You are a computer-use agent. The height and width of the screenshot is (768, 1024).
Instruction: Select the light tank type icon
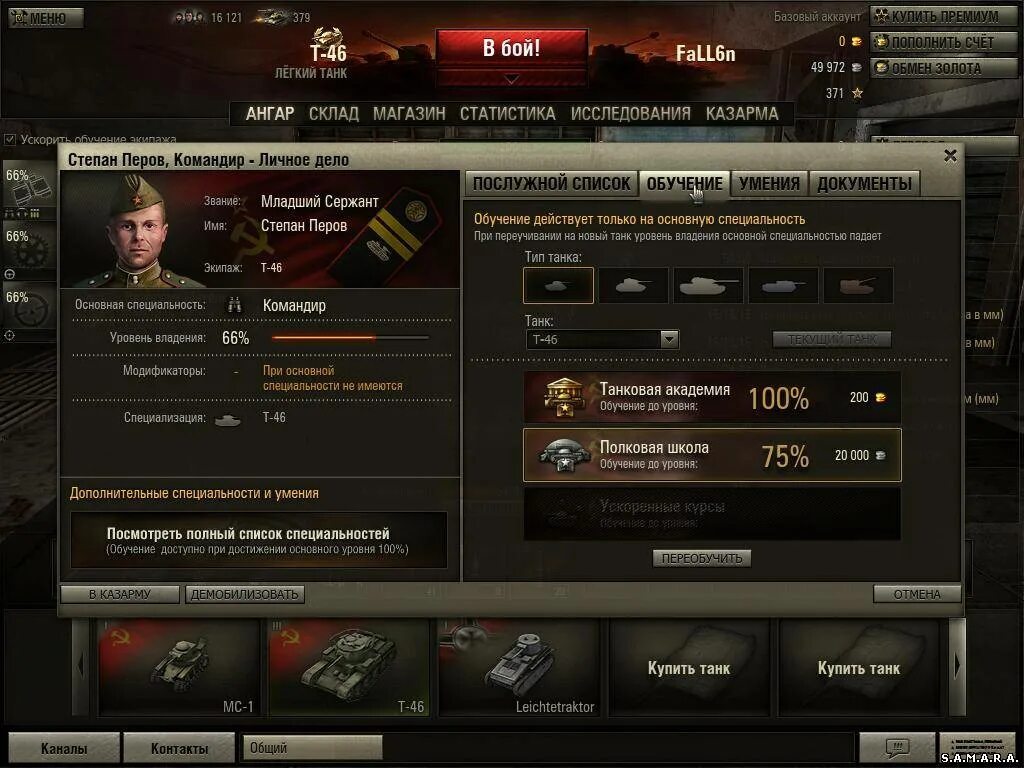[x=558, y=285]
